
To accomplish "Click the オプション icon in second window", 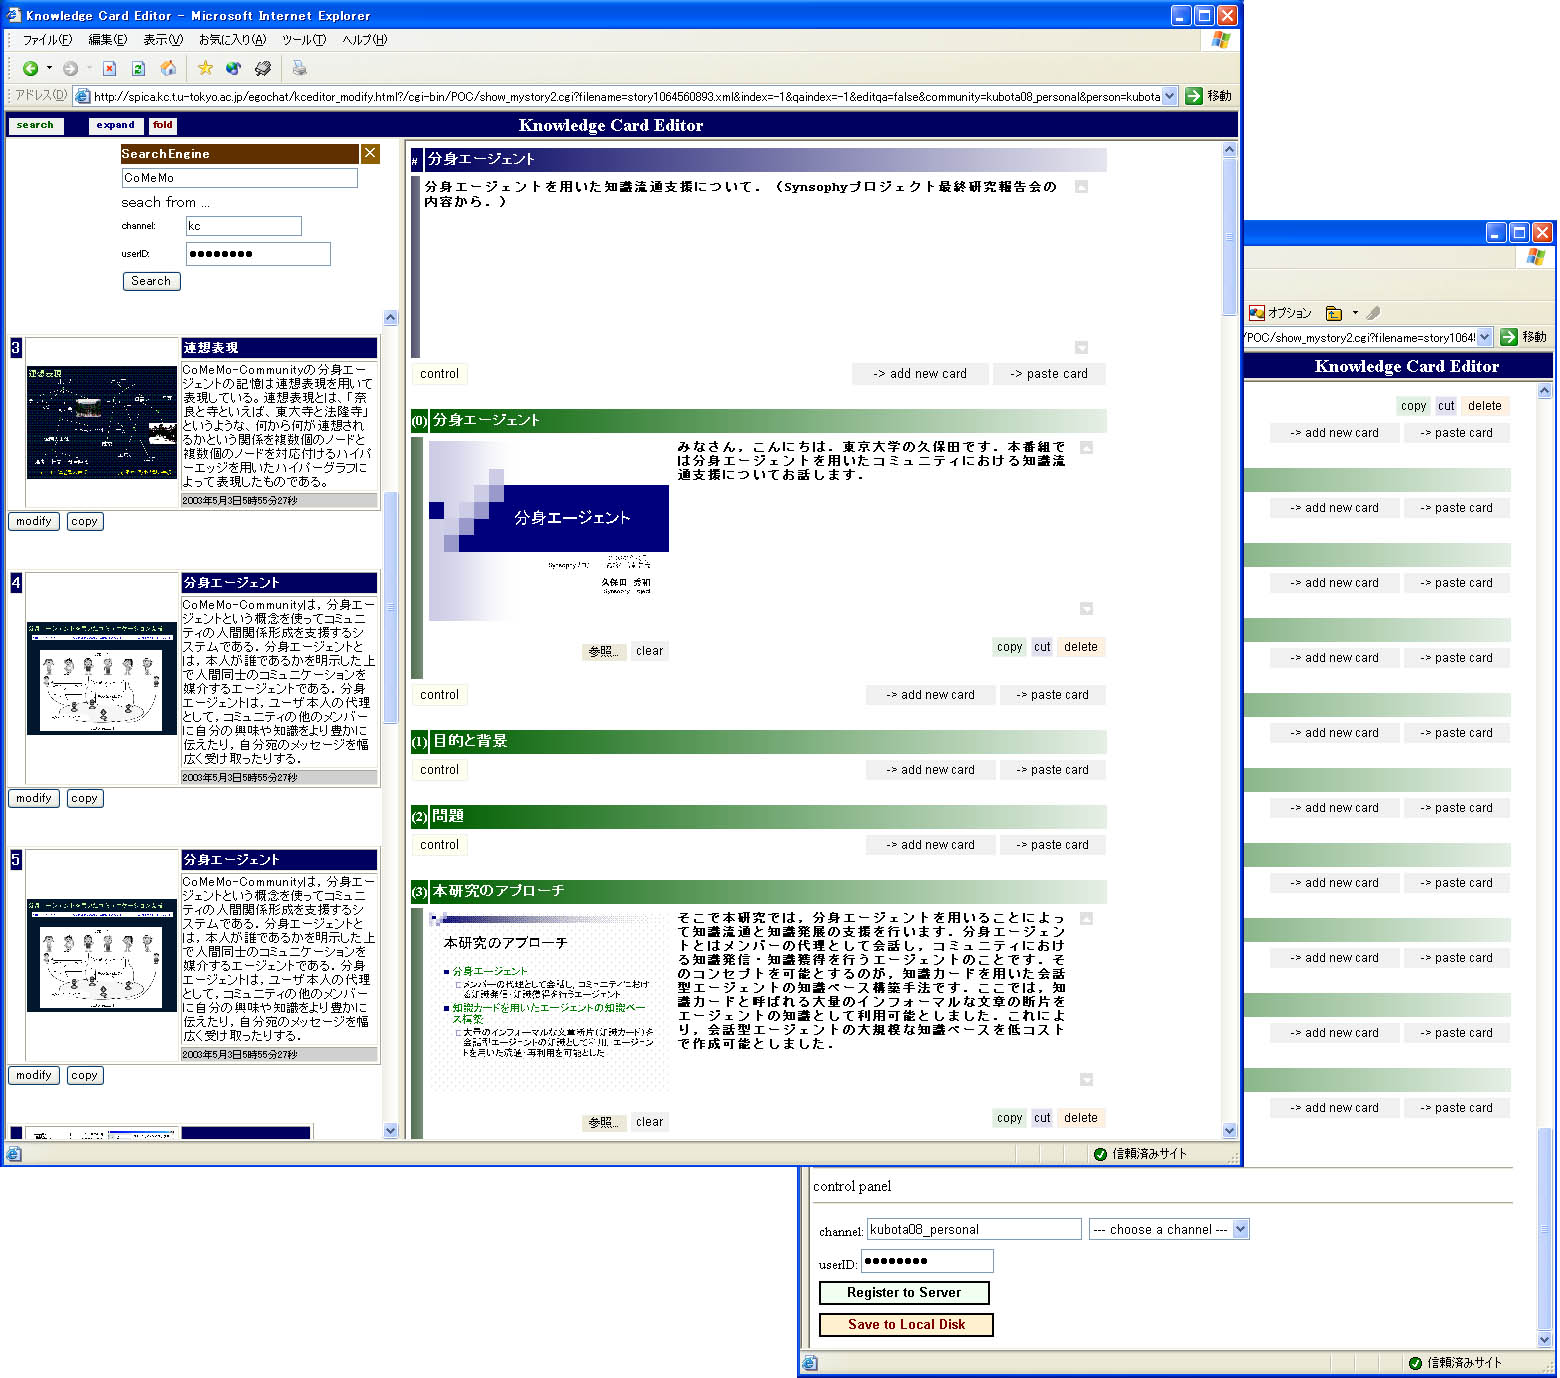I will [x=1257, y=313].
